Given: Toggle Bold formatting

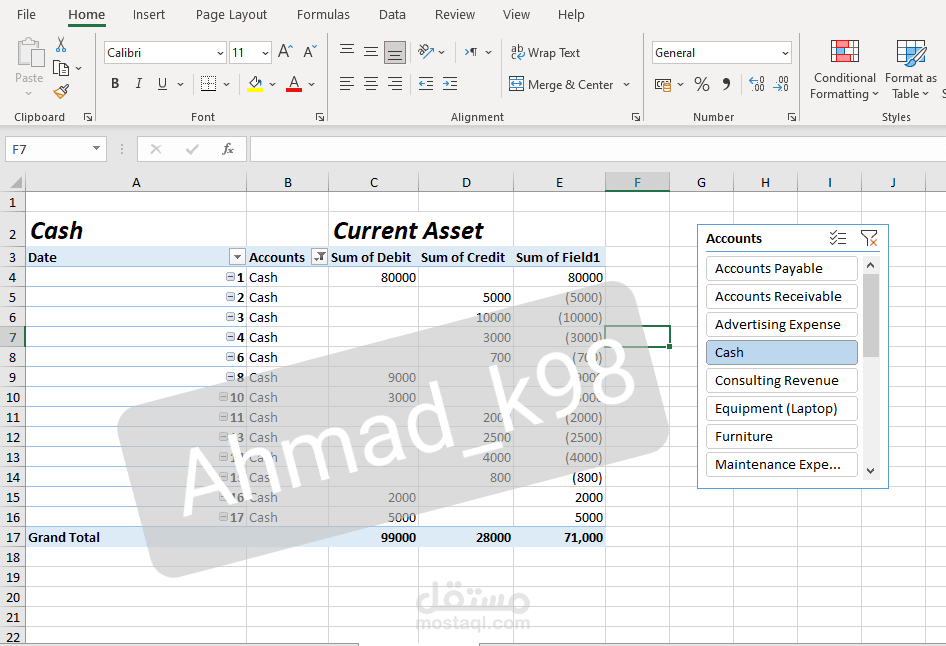Looking at the screenshot, I should pyautogui.click(x=115, y=84).
